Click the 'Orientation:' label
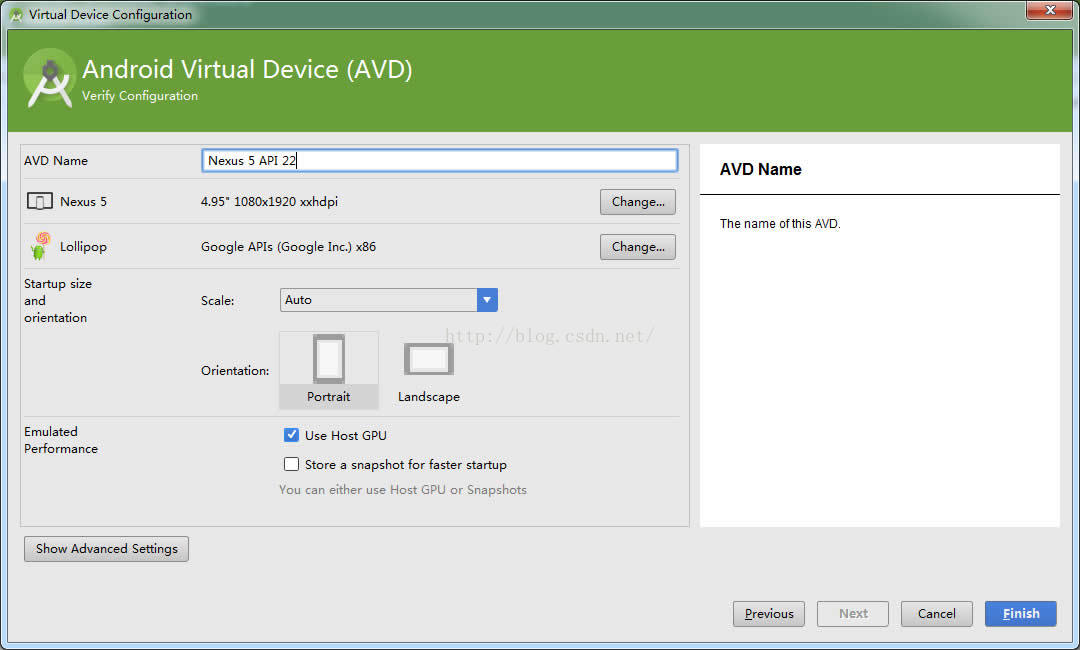The height and width of the screenshot is (650, 1080). pos(235,370)
